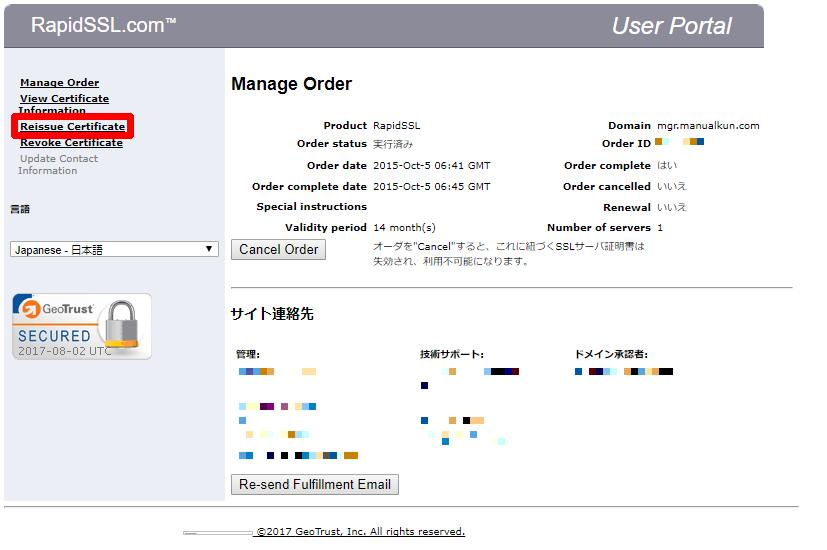Open the Japanese language dropdown
The width and height of the screenshot is (827, 550).
point(113,249)
